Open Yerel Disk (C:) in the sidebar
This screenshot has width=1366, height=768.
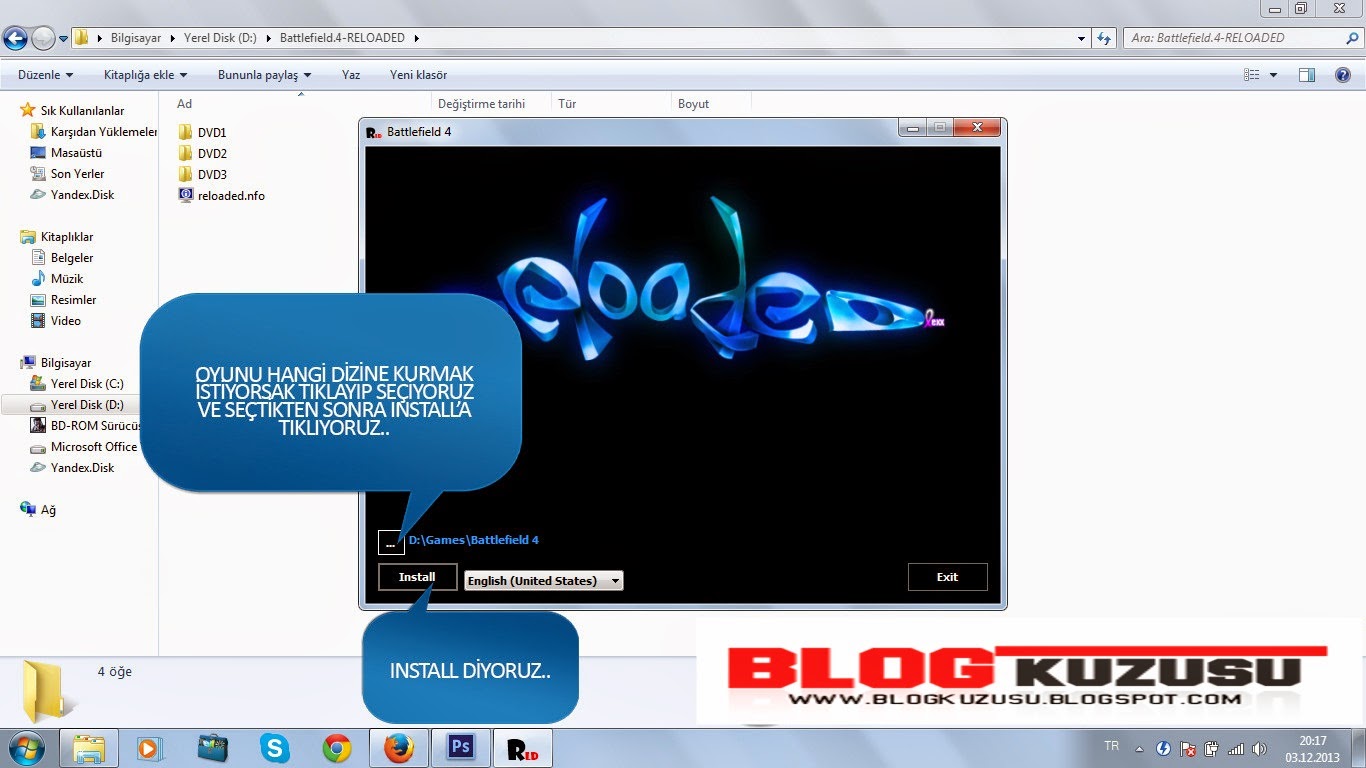tap(77, 384)
